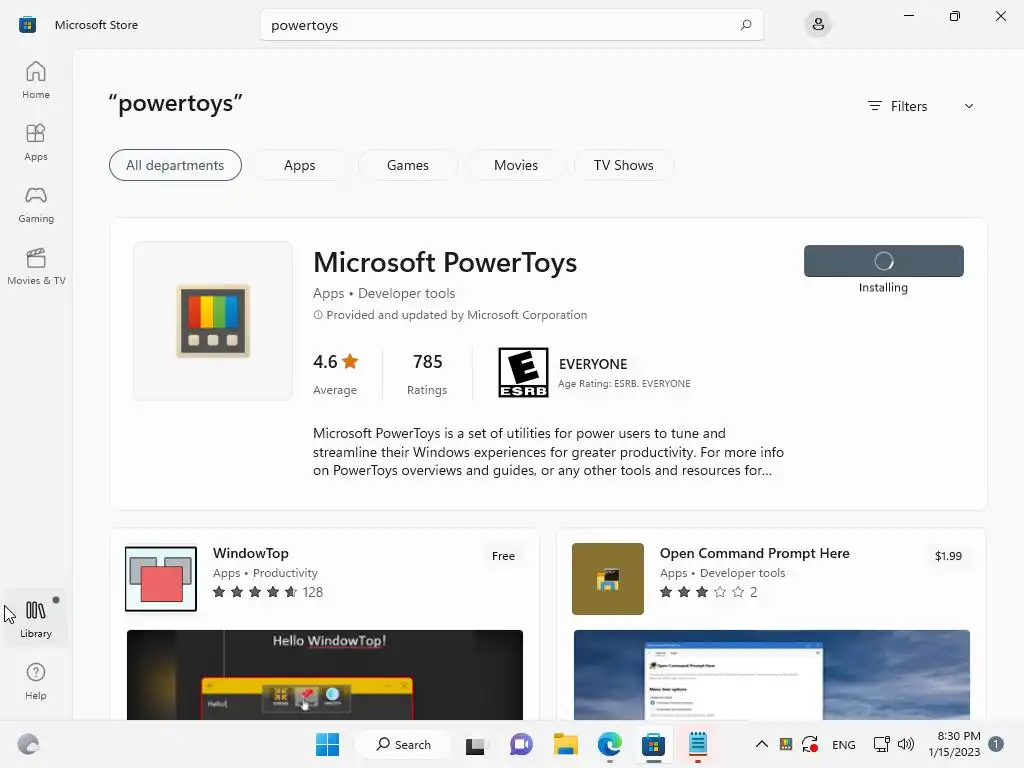This screenshot has height=768, width=1024.
Task: Click the PowerToys description text
Action: pyautogui.click(x=548, y=452)
